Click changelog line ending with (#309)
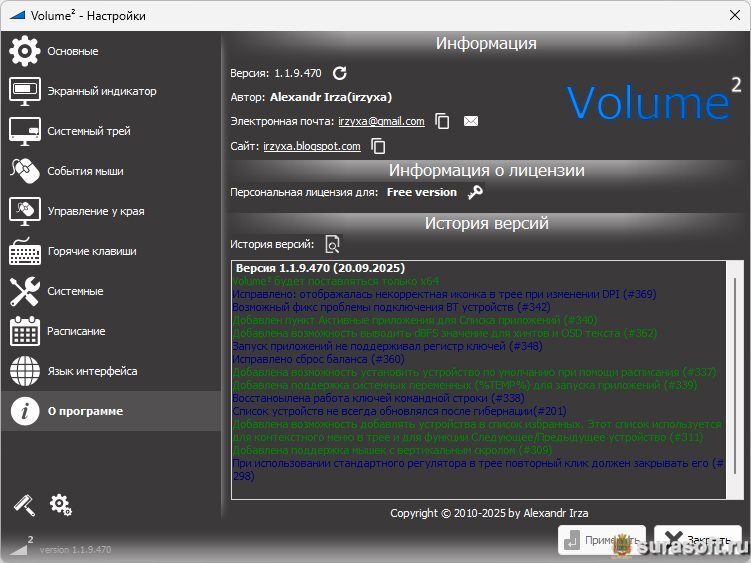 [x=392, y=450]
